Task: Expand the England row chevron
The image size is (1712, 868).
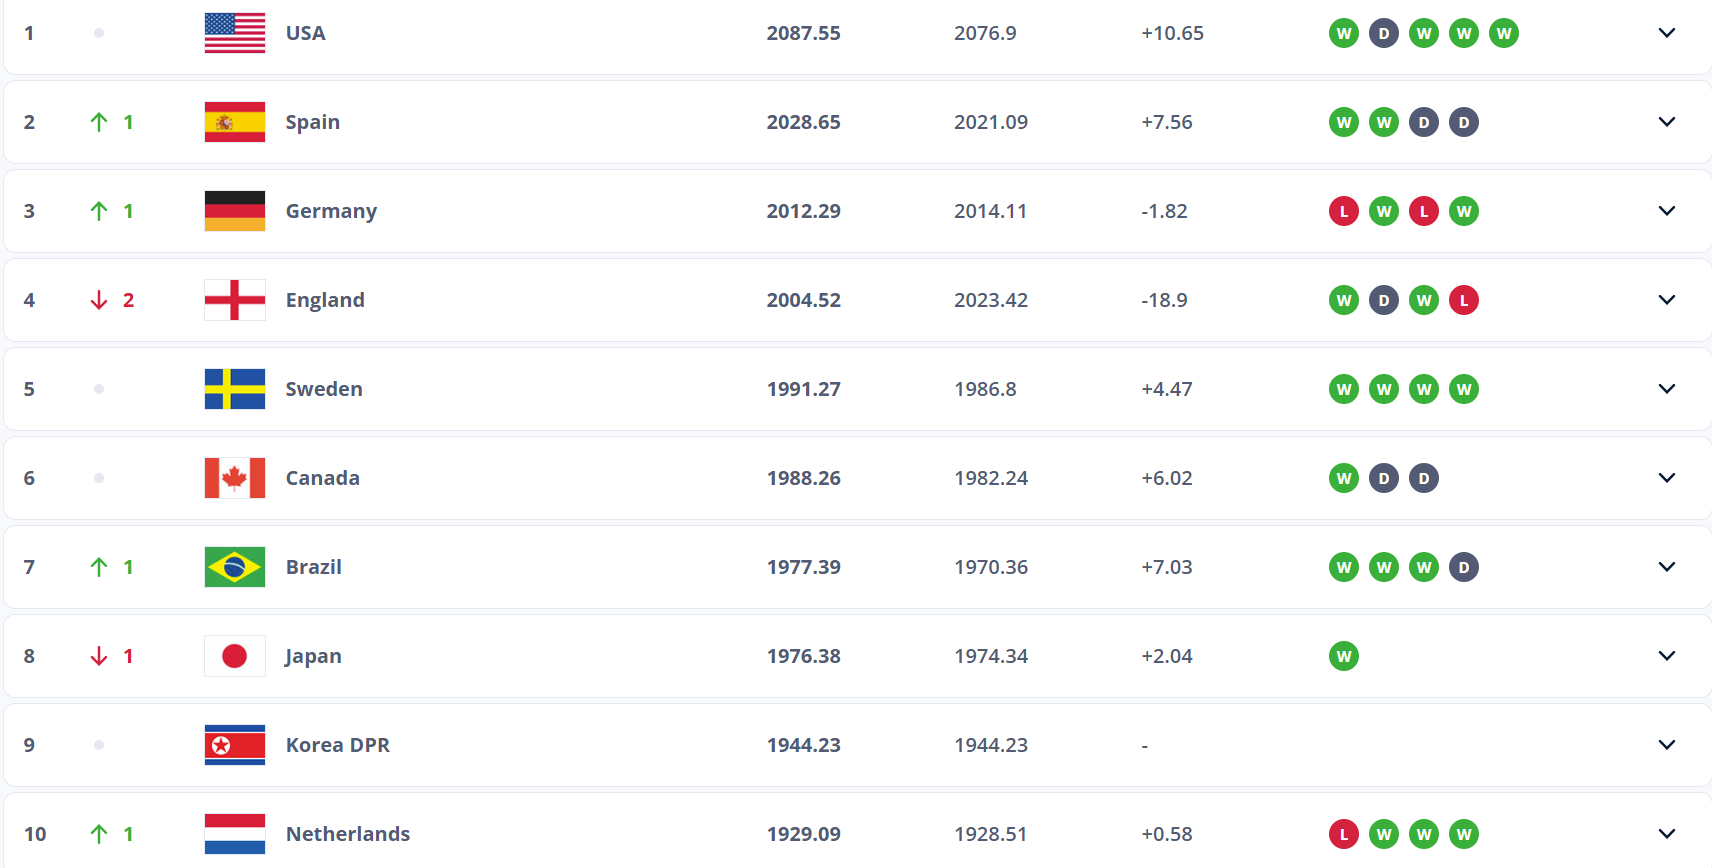Action: point(1666,300)
